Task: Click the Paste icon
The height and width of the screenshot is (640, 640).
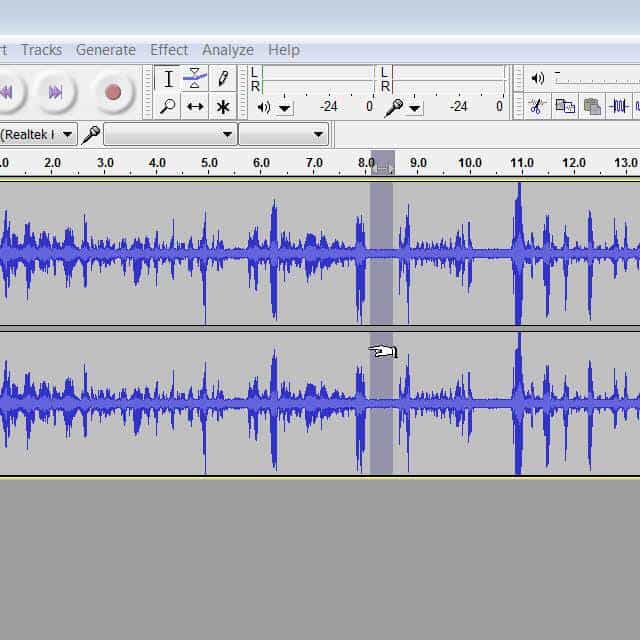Action: tap(592, 107)
